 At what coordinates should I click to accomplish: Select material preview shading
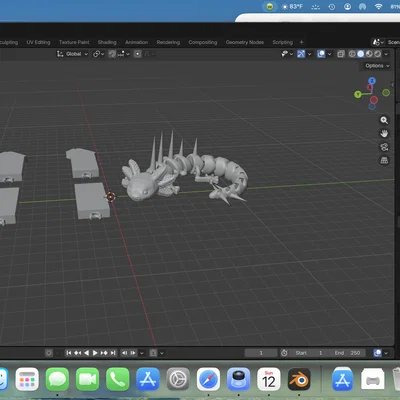[369, 54]
